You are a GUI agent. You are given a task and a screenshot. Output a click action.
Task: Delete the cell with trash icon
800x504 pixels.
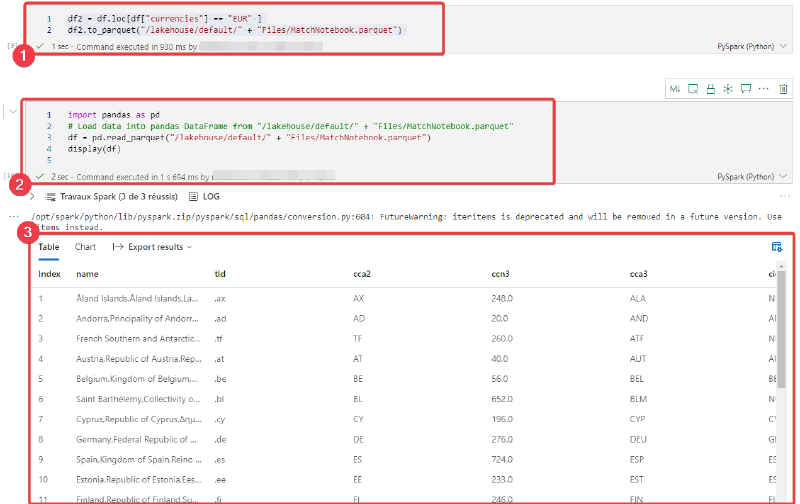tap(783, 89)
